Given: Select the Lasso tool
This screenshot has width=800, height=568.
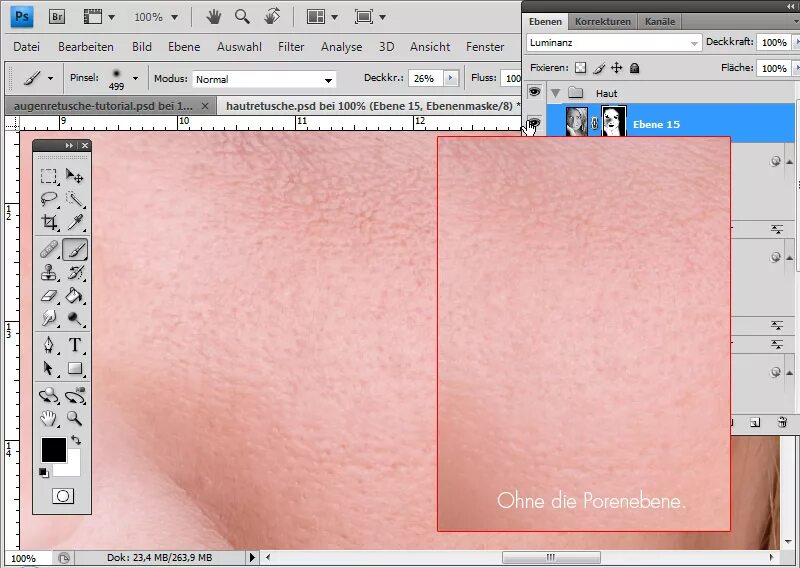Looking at the screenshot, I should click(49, 199).
